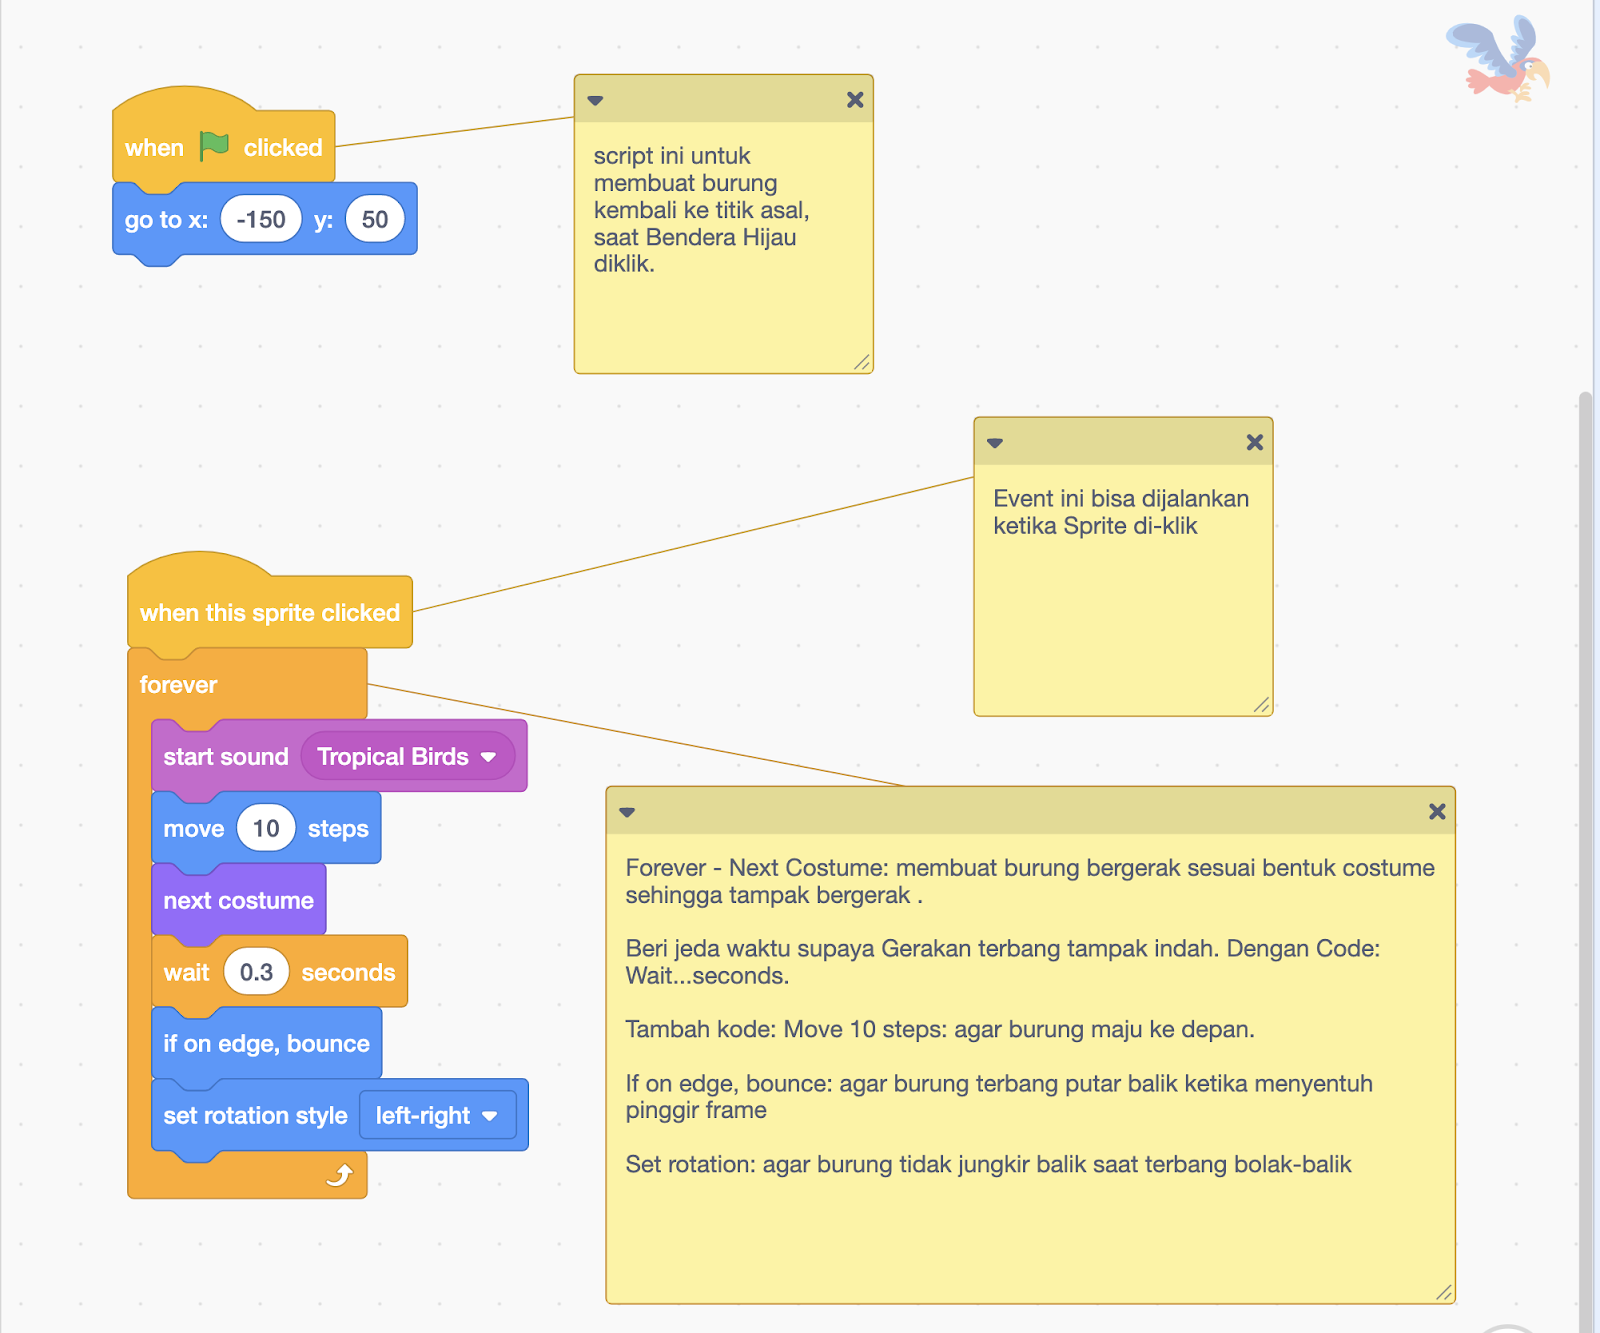
Task: Click the "set rotation style" block
Action: tap(254, 1115)
